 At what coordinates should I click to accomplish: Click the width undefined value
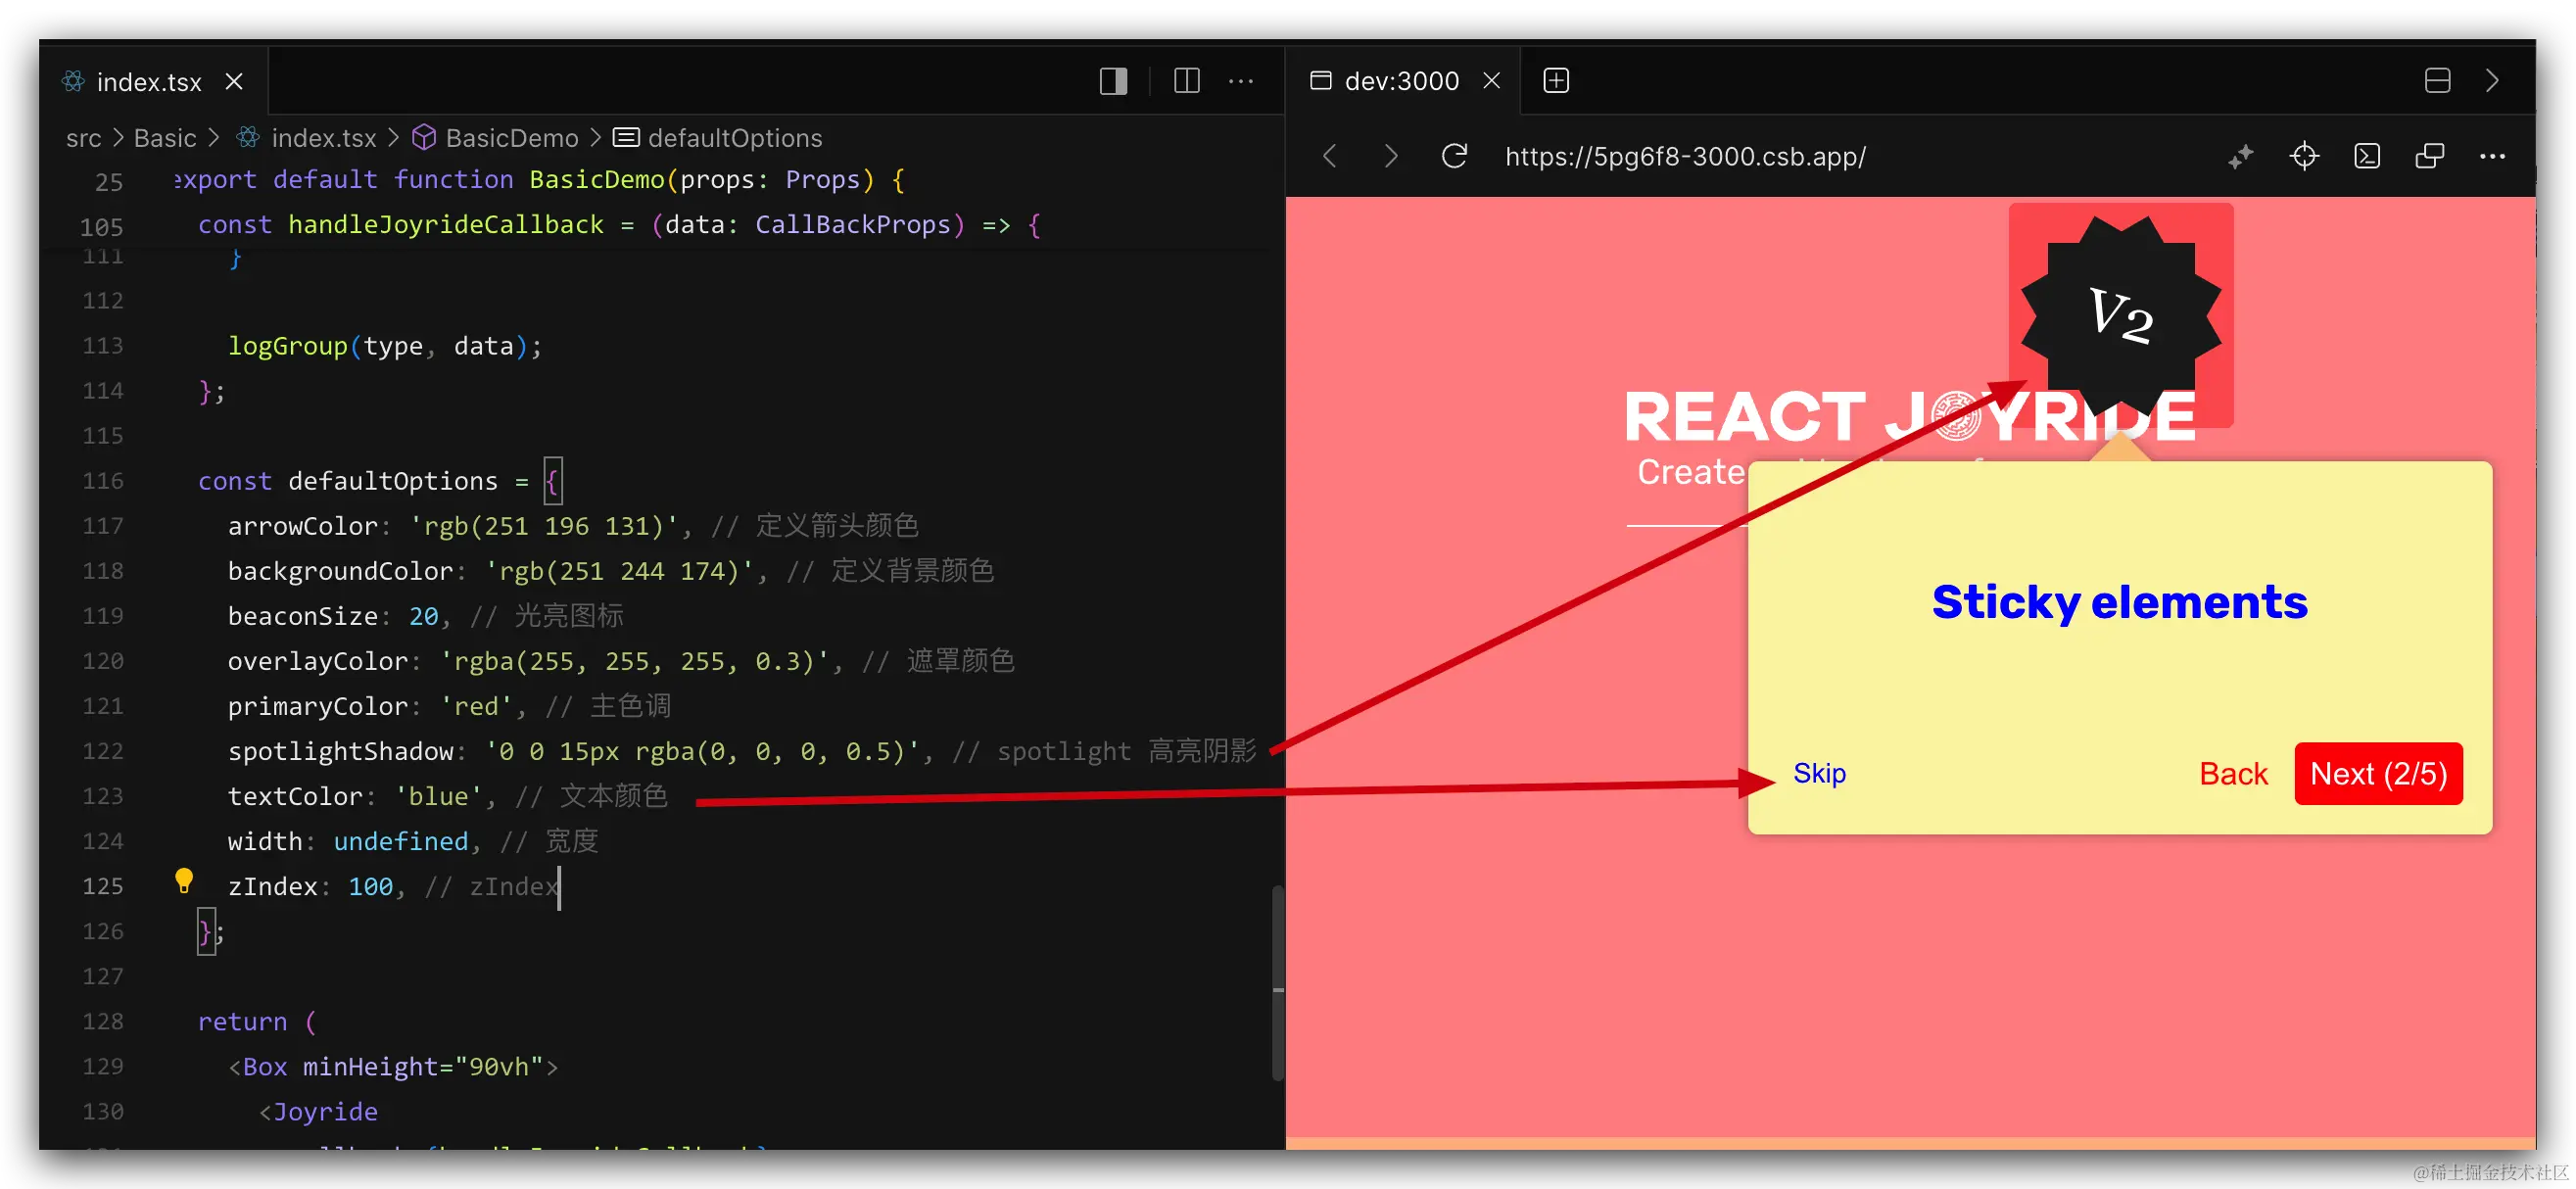pyautogui.click(x=400, y=841)
